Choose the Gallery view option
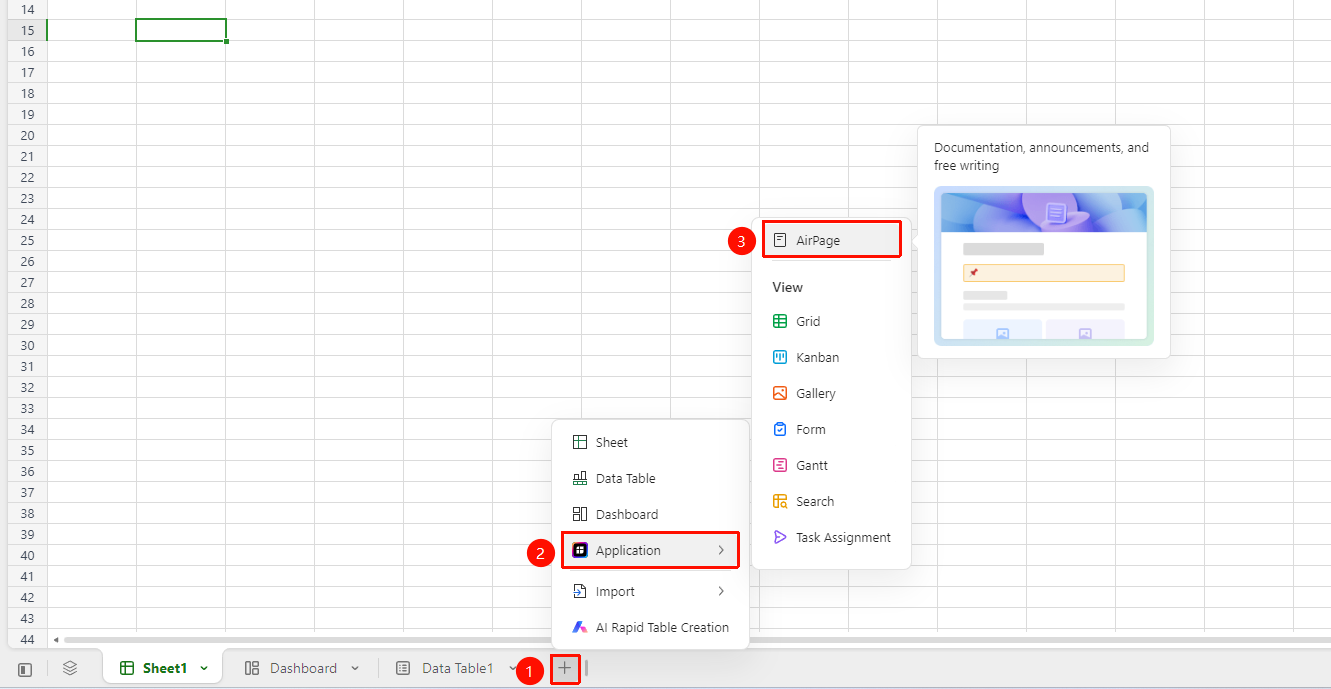This screenshot has height=689, width=1331. [831, 393]
